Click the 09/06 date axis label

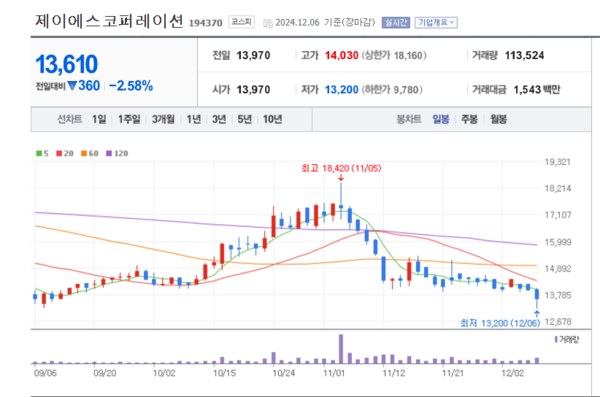pos(45,373)
